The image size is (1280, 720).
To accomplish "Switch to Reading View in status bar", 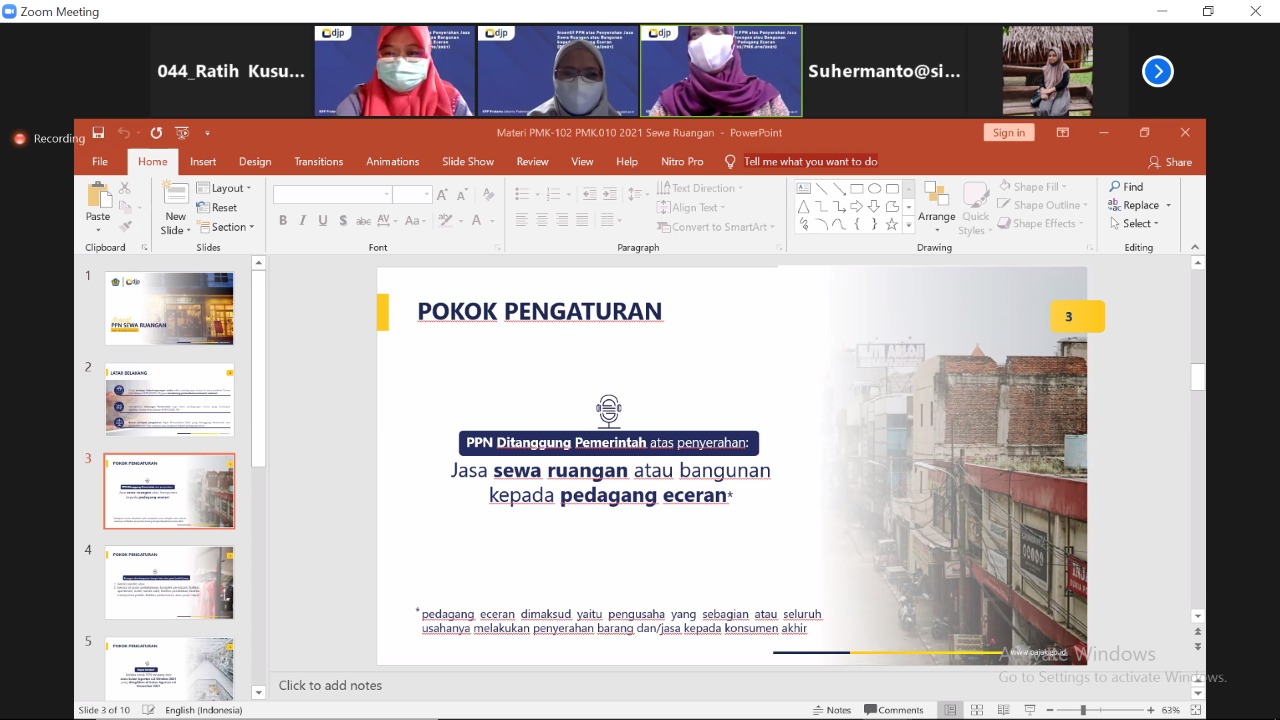I will click(1003, 710).
